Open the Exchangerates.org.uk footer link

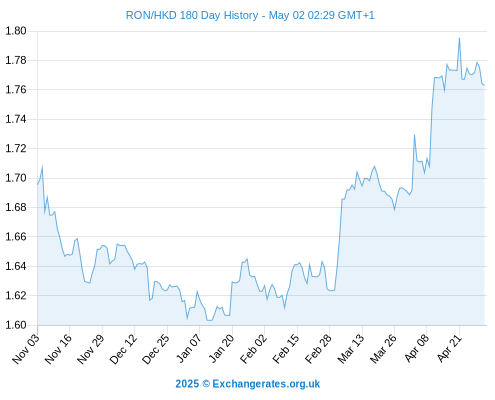coord(266,384)
